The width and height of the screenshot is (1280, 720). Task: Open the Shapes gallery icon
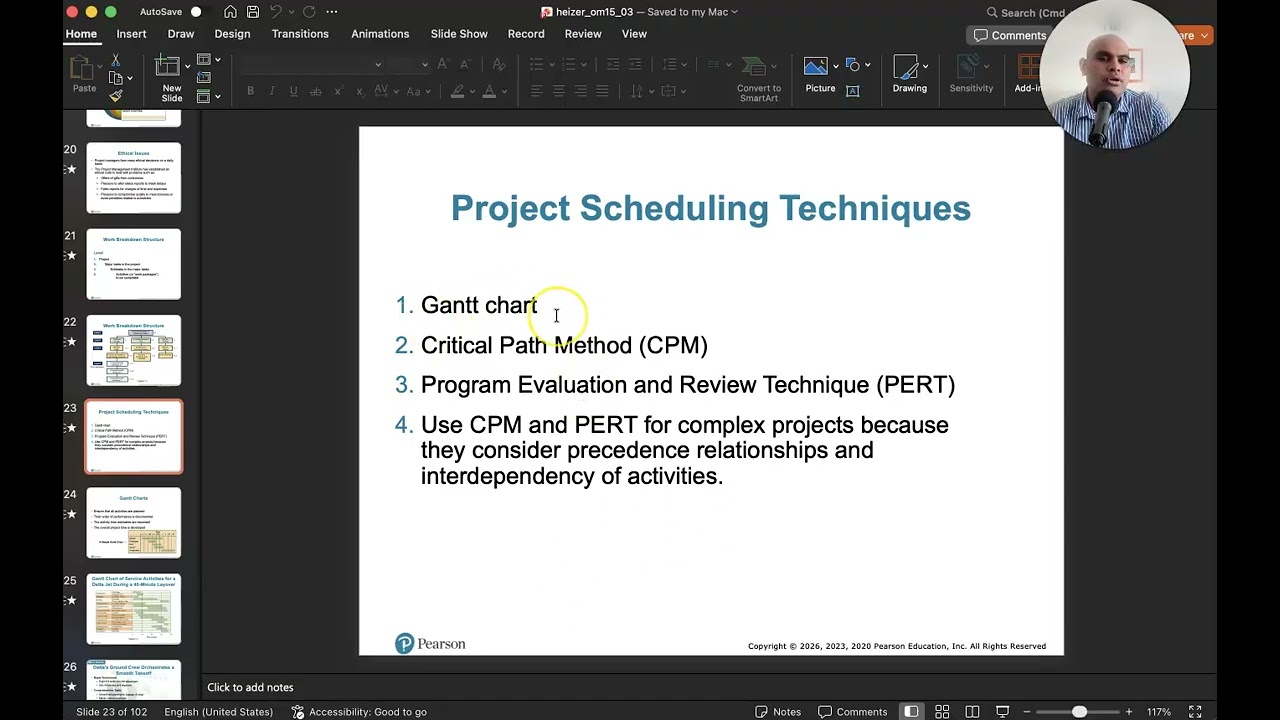pyautogui.click(x=853, y=65)
